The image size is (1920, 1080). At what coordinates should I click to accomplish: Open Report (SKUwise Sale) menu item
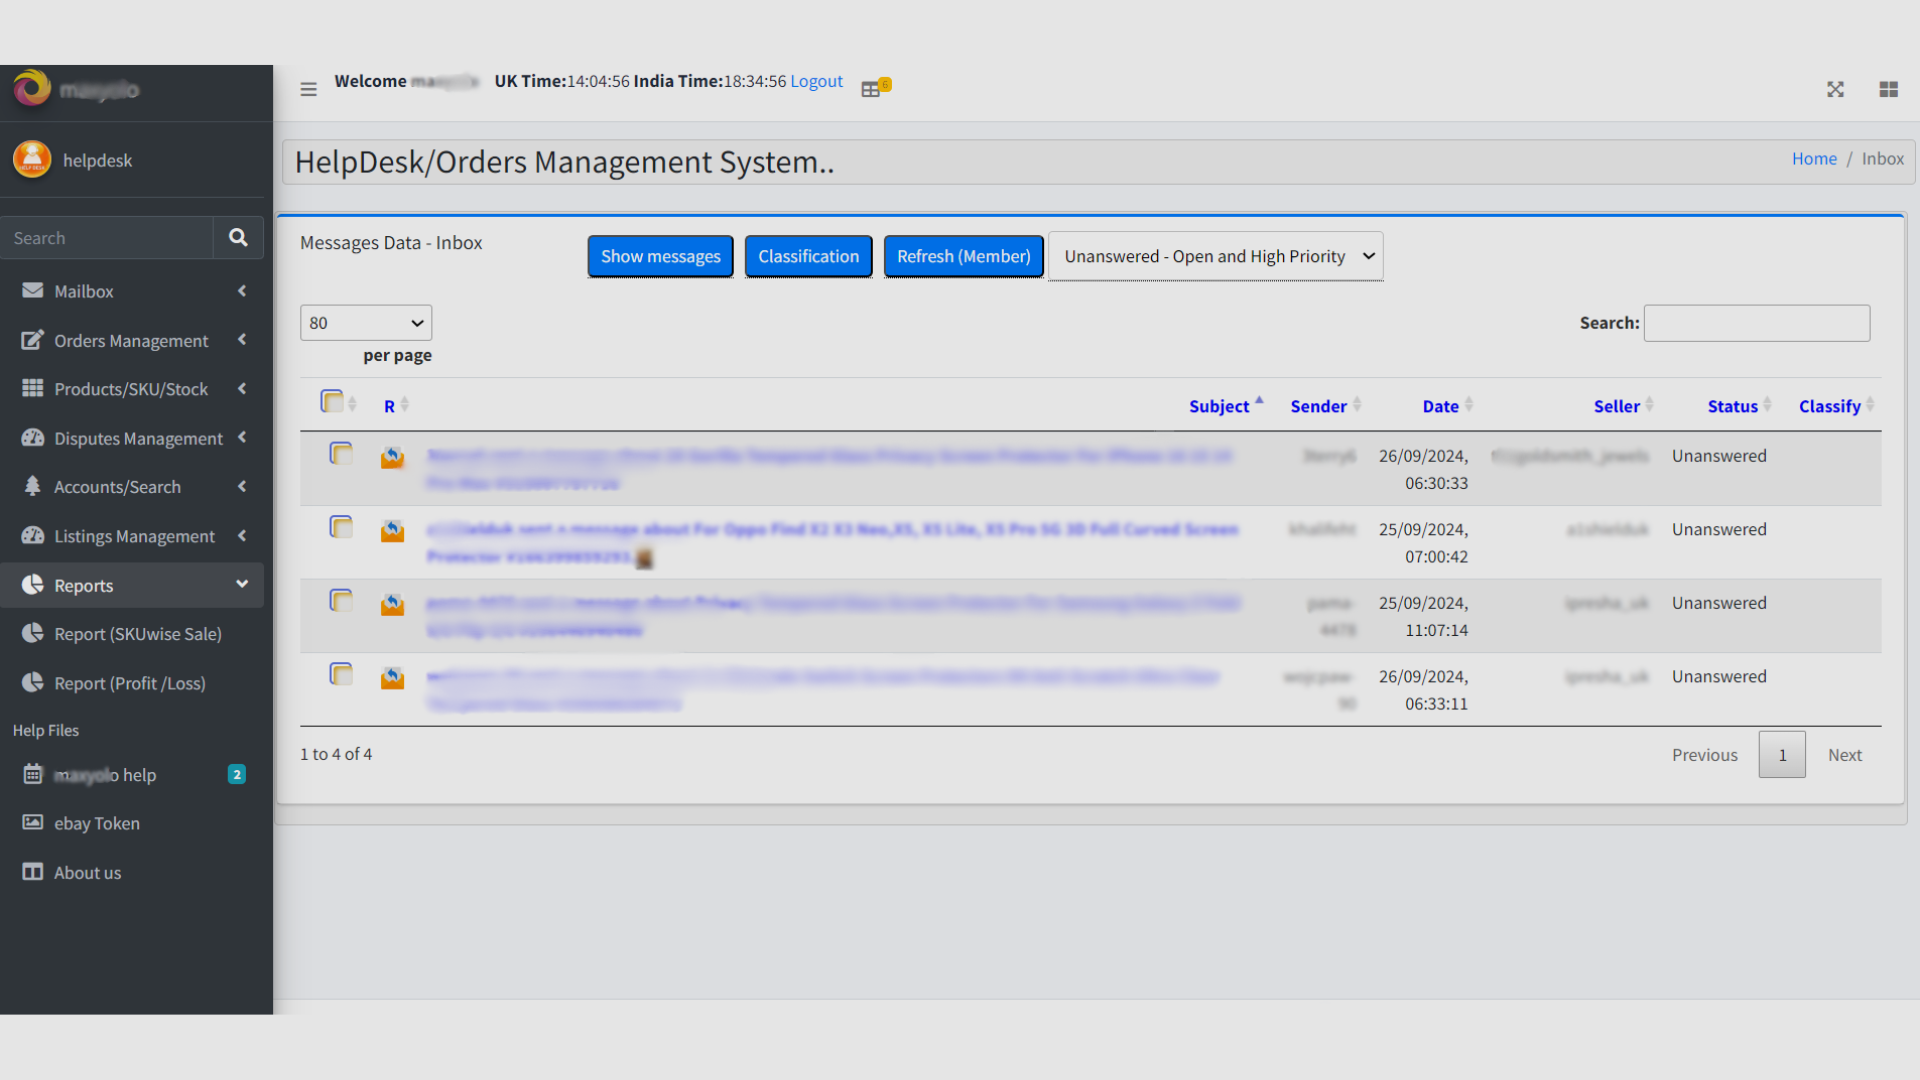click(138, 634)
